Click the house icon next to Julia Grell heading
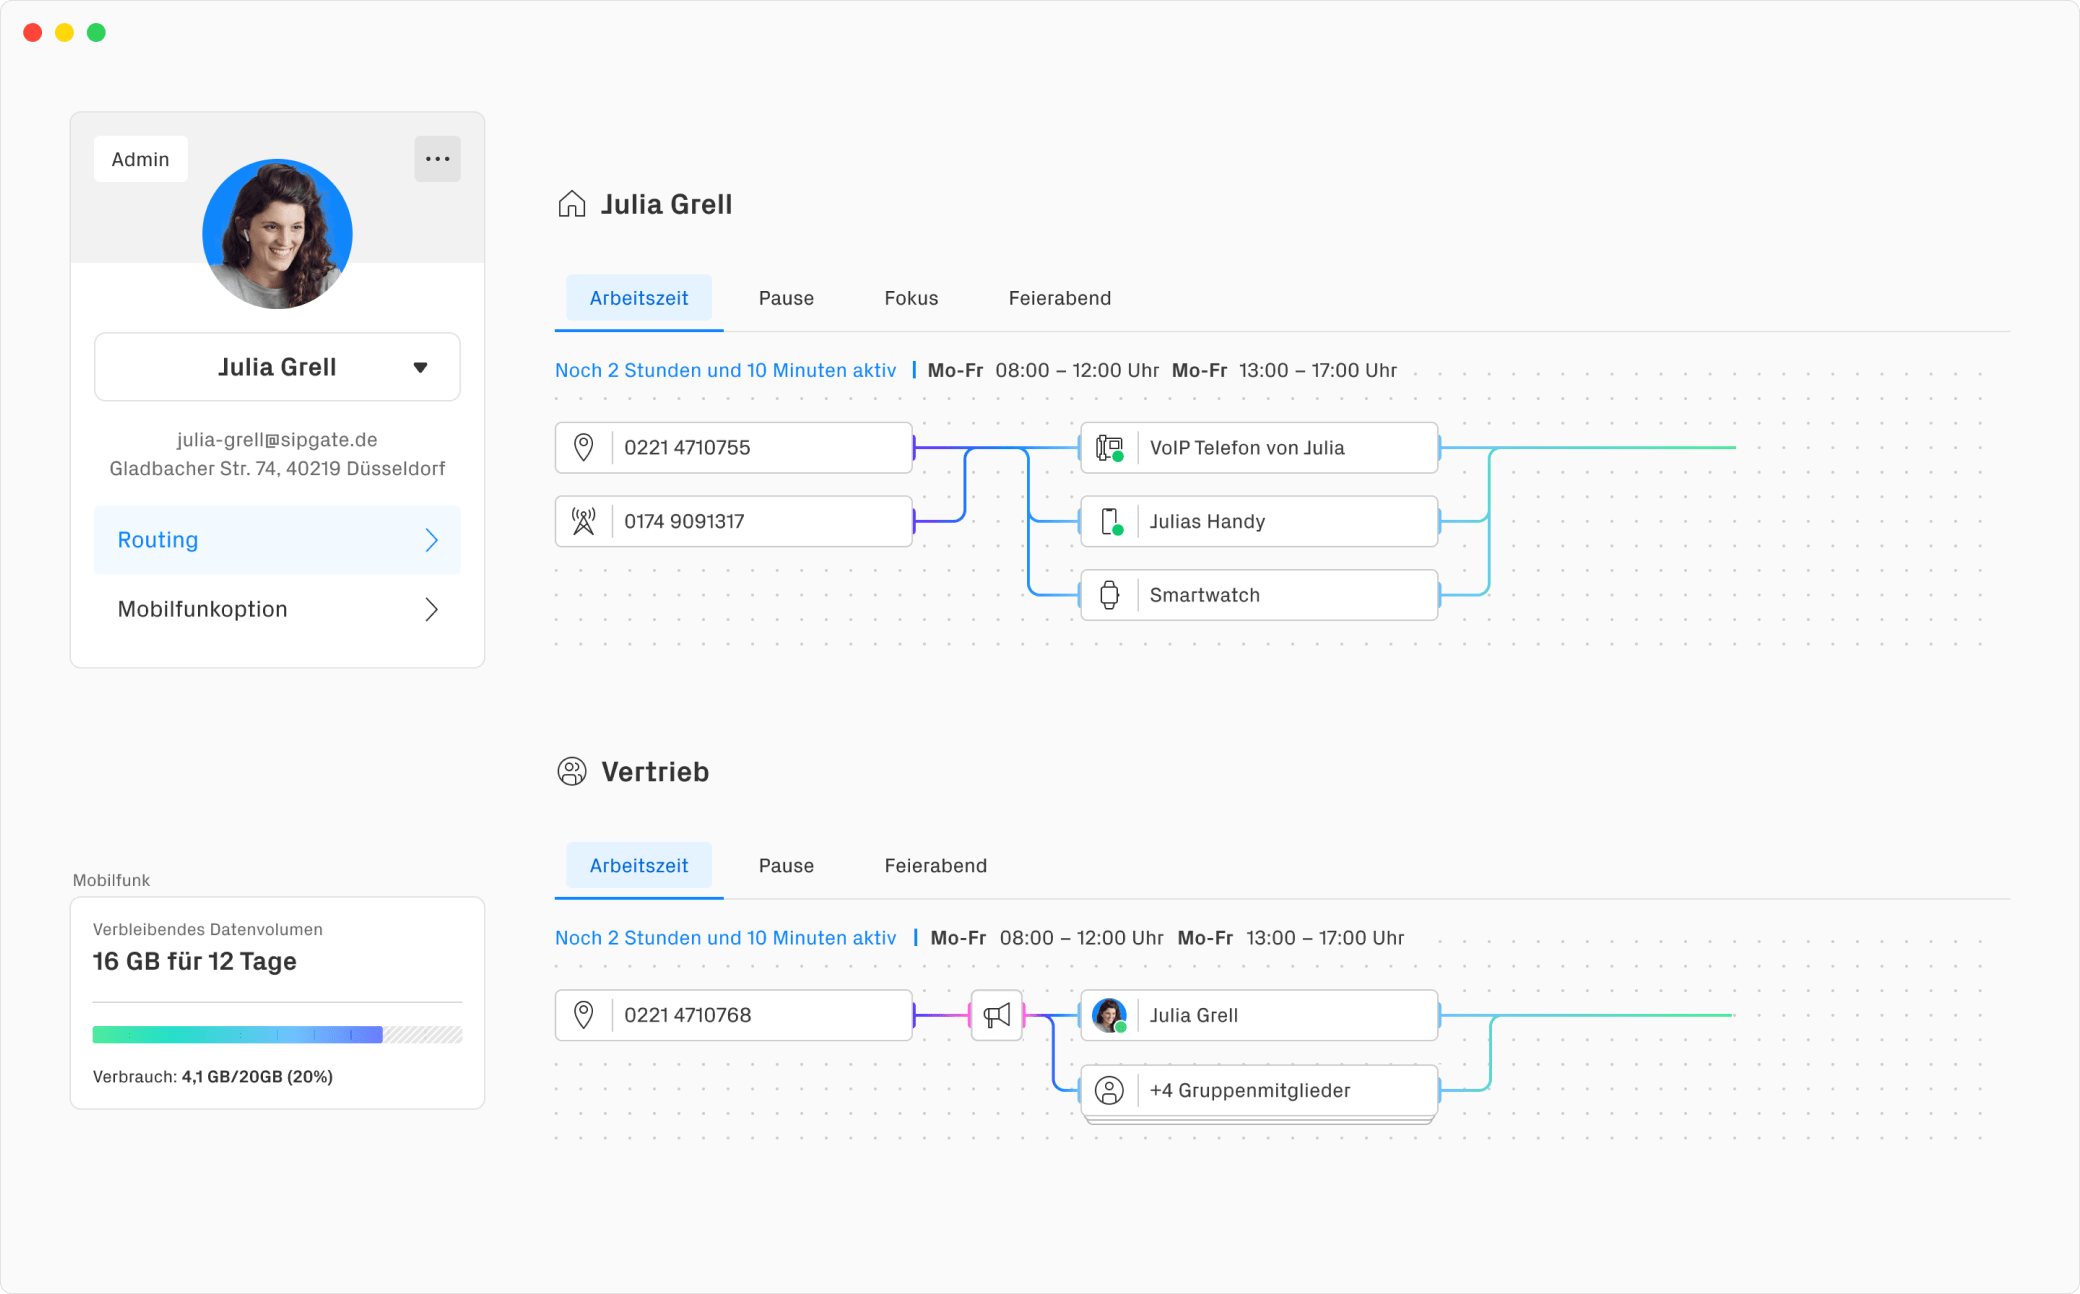The height and width of the screenshot is (1294, 2080). (571, 204)
